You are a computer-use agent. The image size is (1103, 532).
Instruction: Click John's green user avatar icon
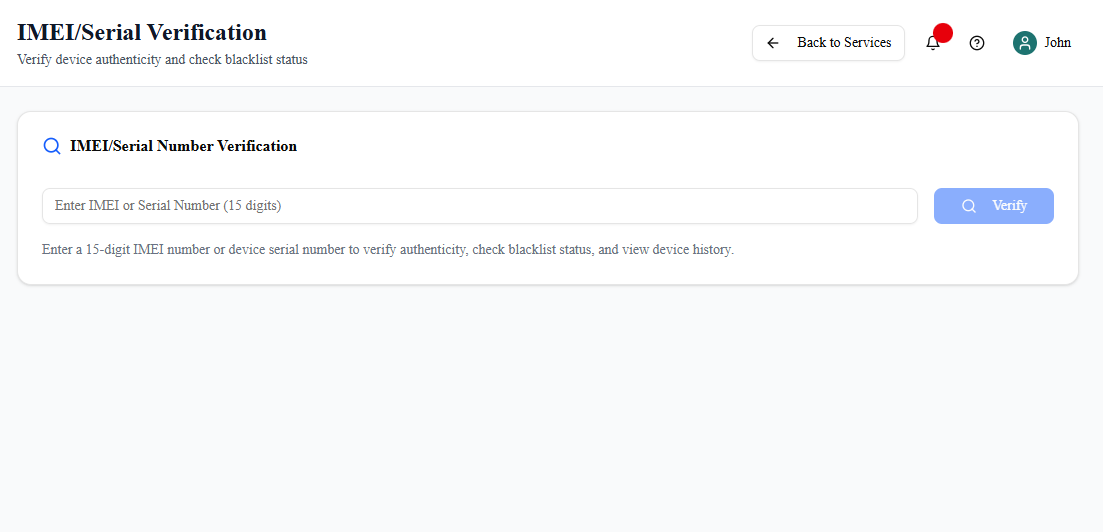[1024, 43]
